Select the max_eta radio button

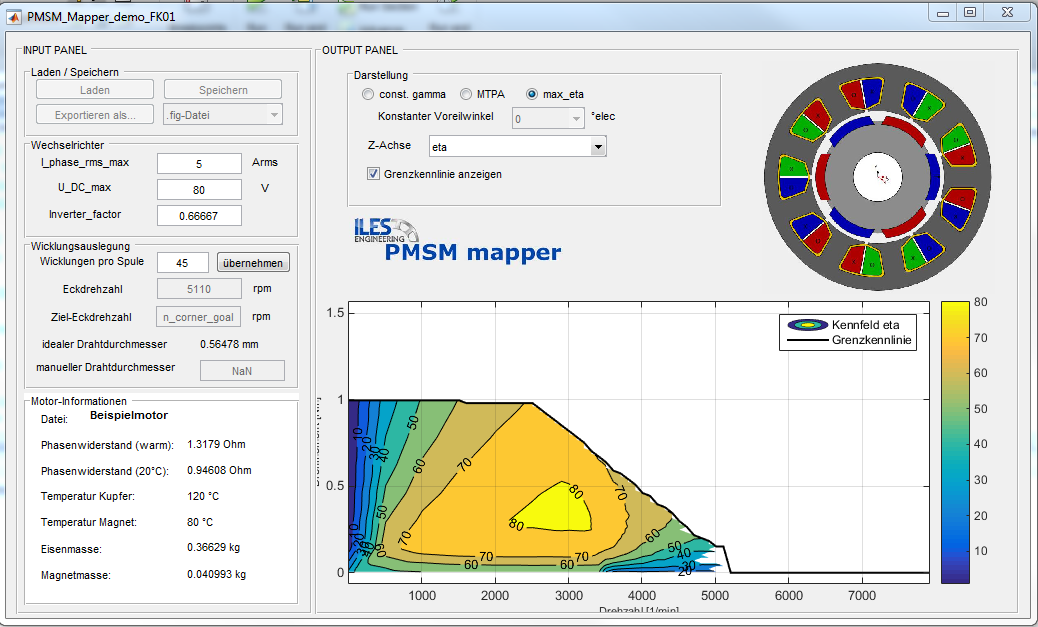(x=532, y=95)
